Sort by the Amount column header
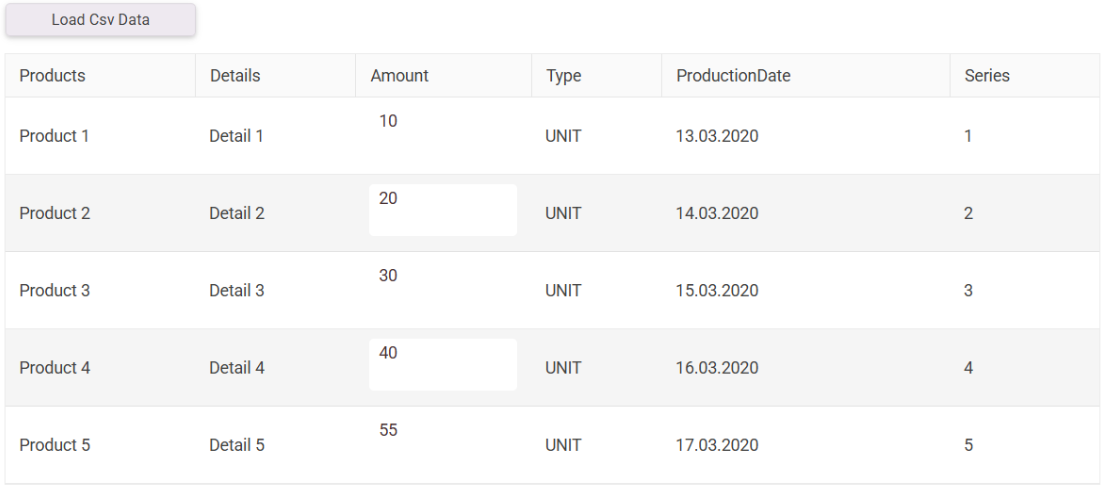1105x486 pixels. (443, 75)
